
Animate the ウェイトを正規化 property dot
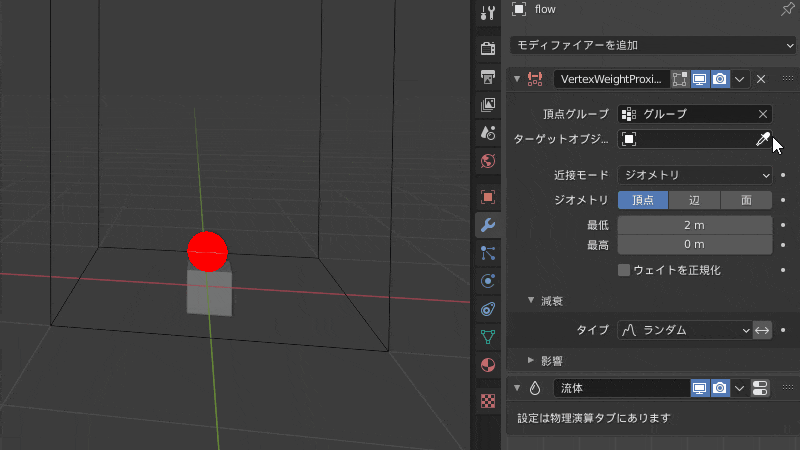pyautogui.click(x=783, y=270)
